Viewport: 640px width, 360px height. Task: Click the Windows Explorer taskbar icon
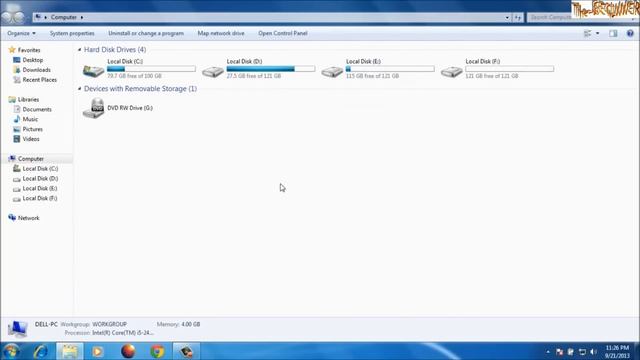pyautogui.click(x=70, y=351)
